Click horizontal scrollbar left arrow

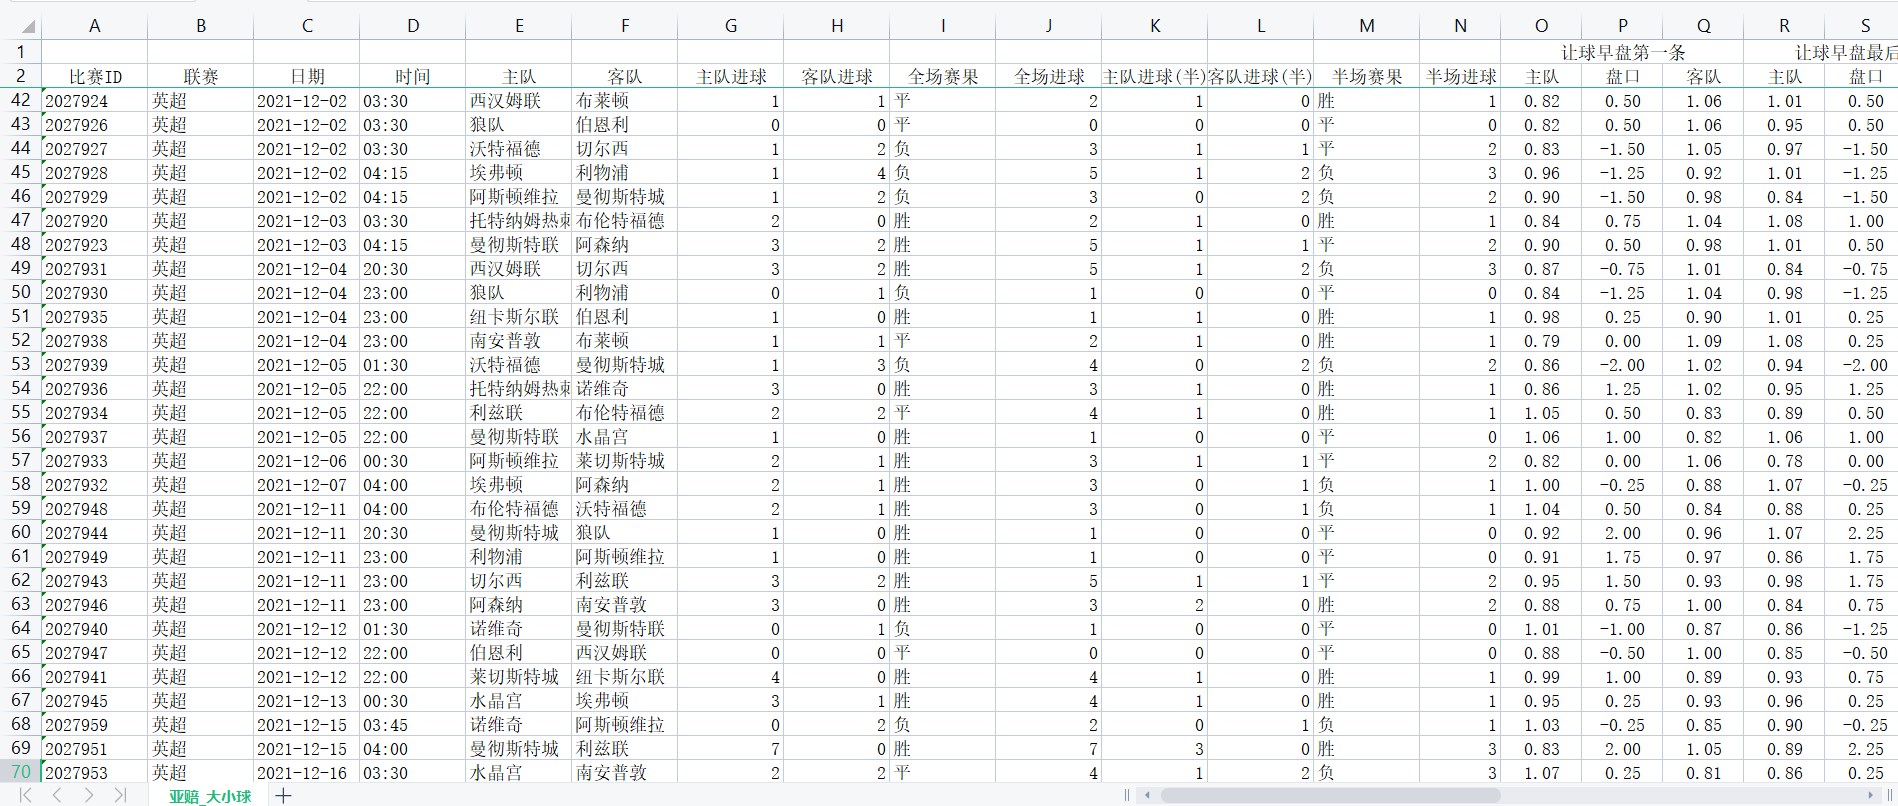[1147, 795]
